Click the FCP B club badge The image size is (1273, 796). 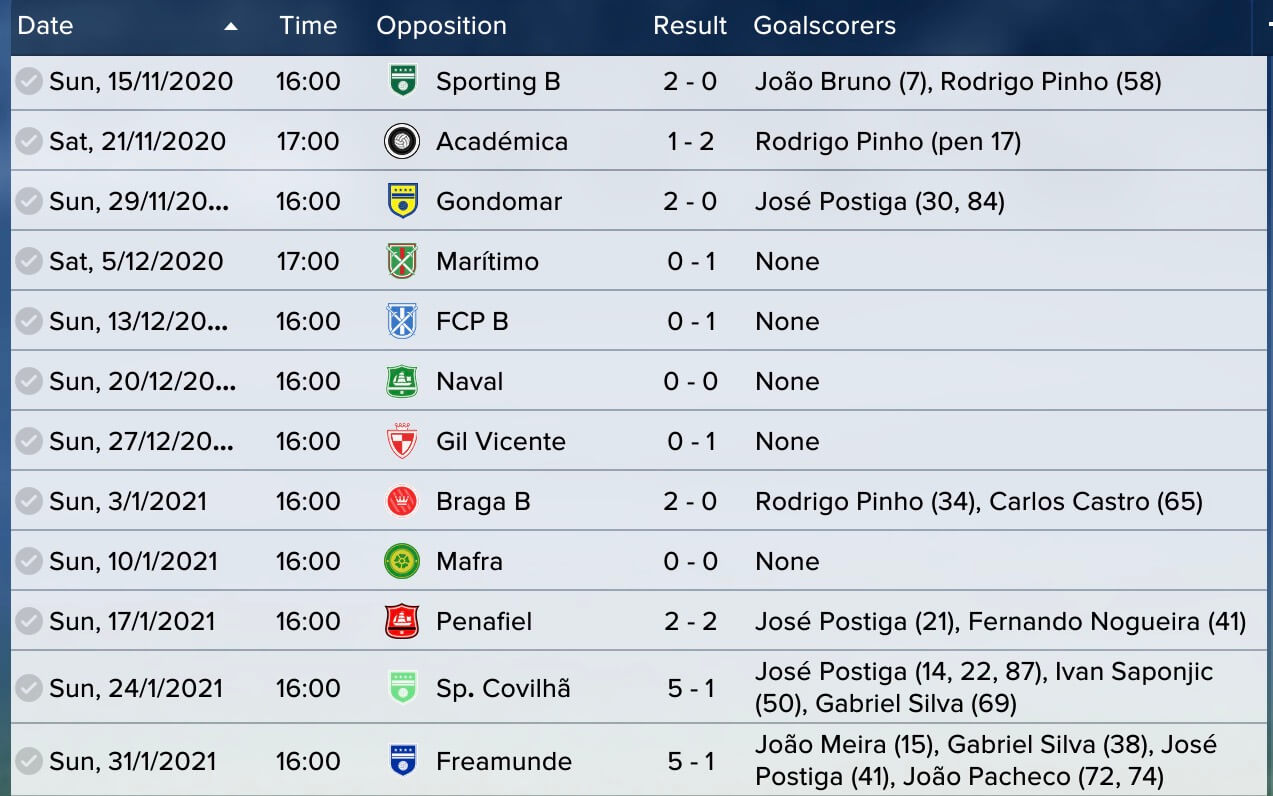(402, 321)
